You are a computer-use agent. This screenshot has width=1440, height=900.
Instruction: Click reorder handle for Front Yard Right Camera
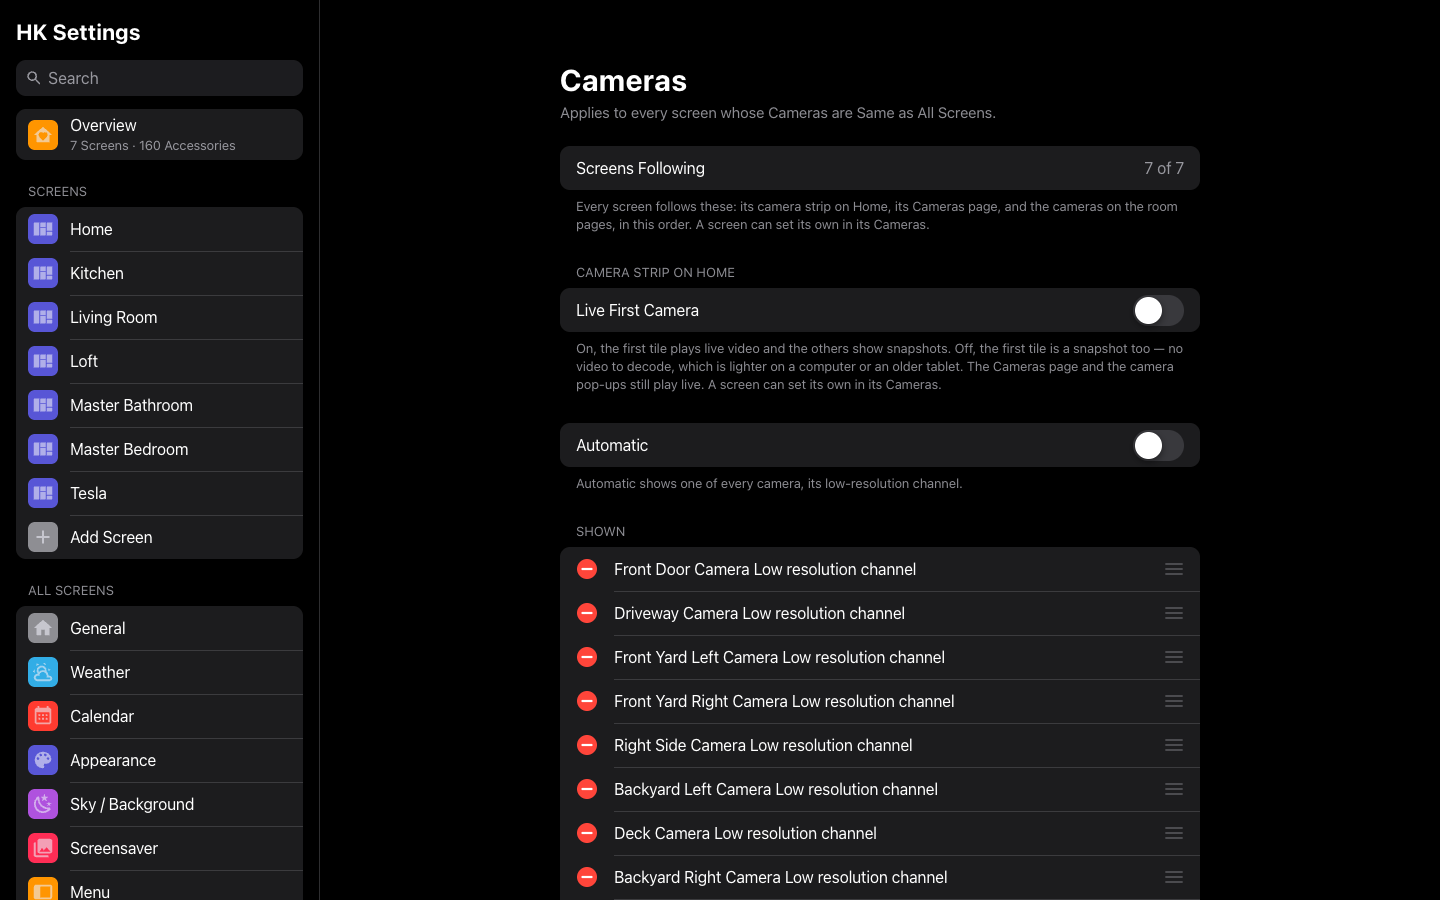(x=1174, y=701)
